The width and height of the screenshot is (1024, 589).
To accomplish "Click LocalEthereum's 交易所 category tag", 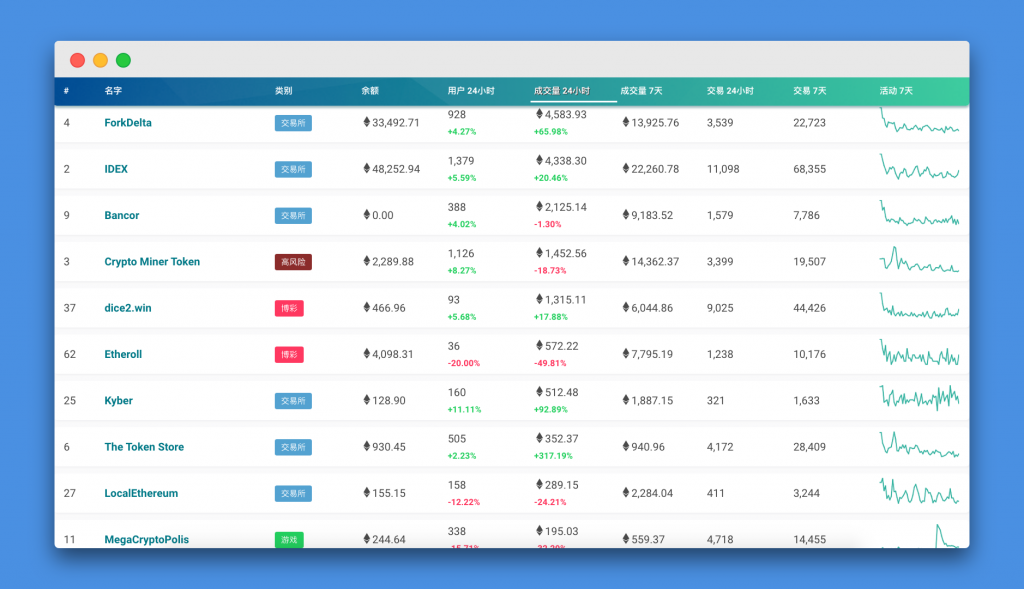I will [293, 494].
